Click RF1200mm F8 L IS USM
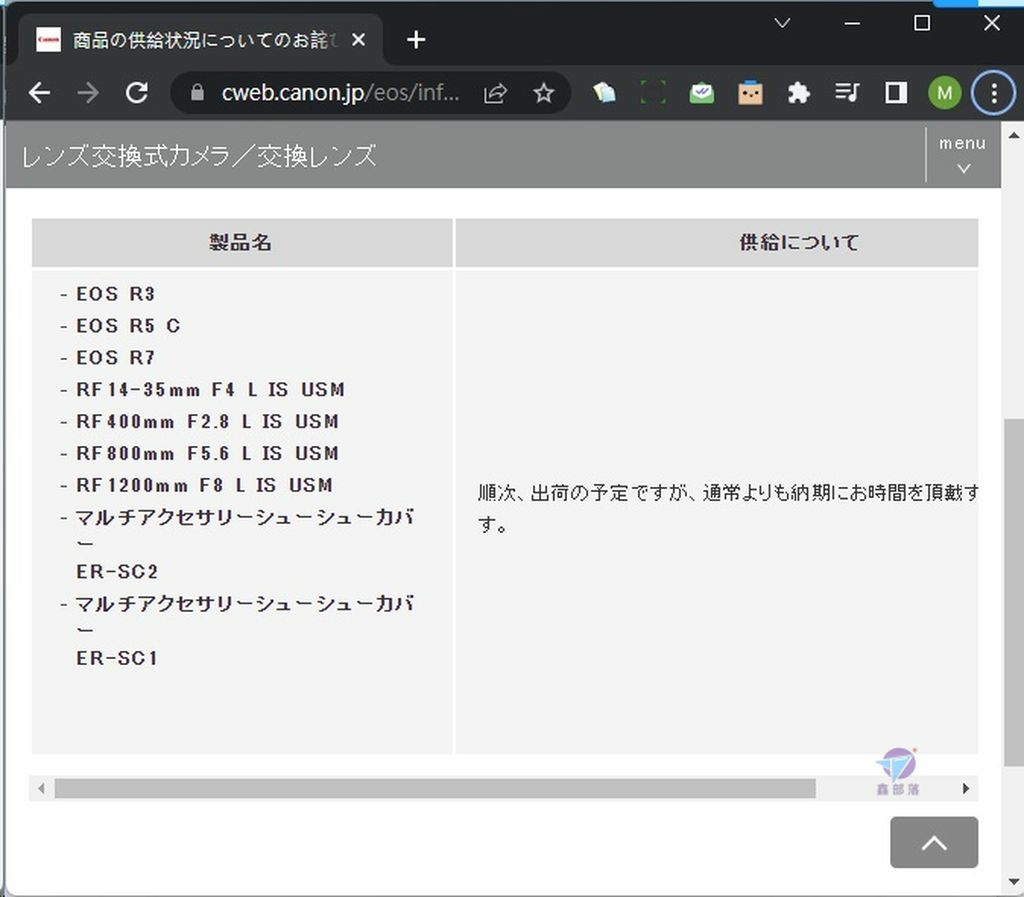 [204, 486]
